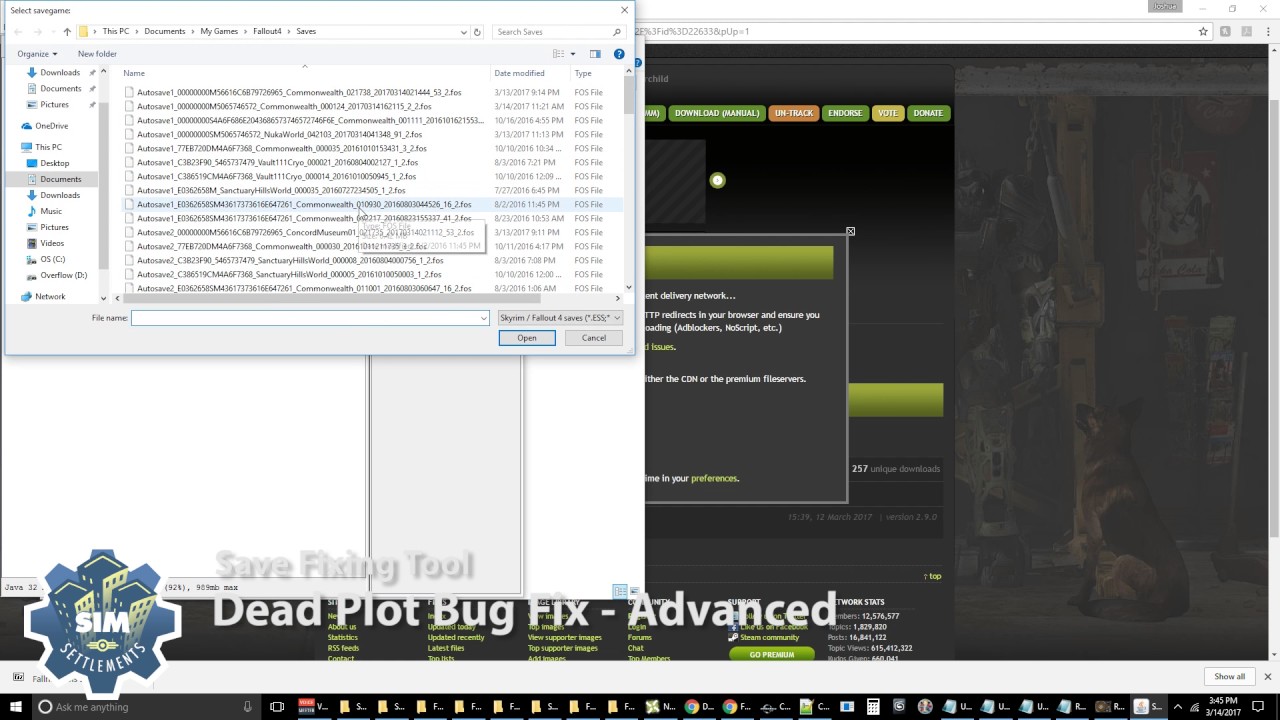Select Autosave1 SanctuaryHillsWorld_000035 save file
Viewport: 1280px width, 720px height.
(271, 190)
